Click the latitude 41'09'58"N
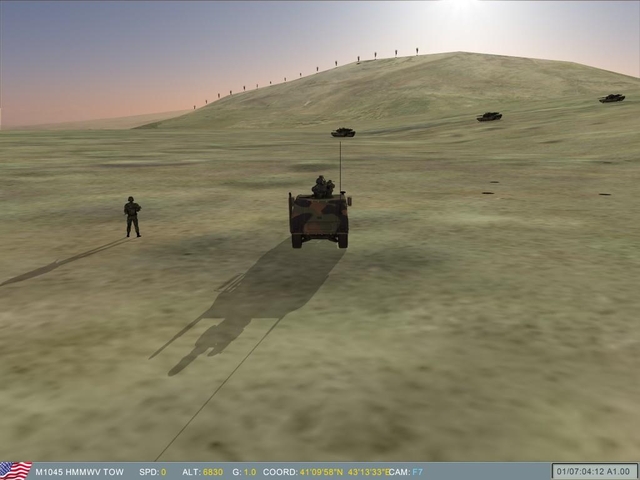Viewport: 640px width, 480px height. (x=321, y=472)
